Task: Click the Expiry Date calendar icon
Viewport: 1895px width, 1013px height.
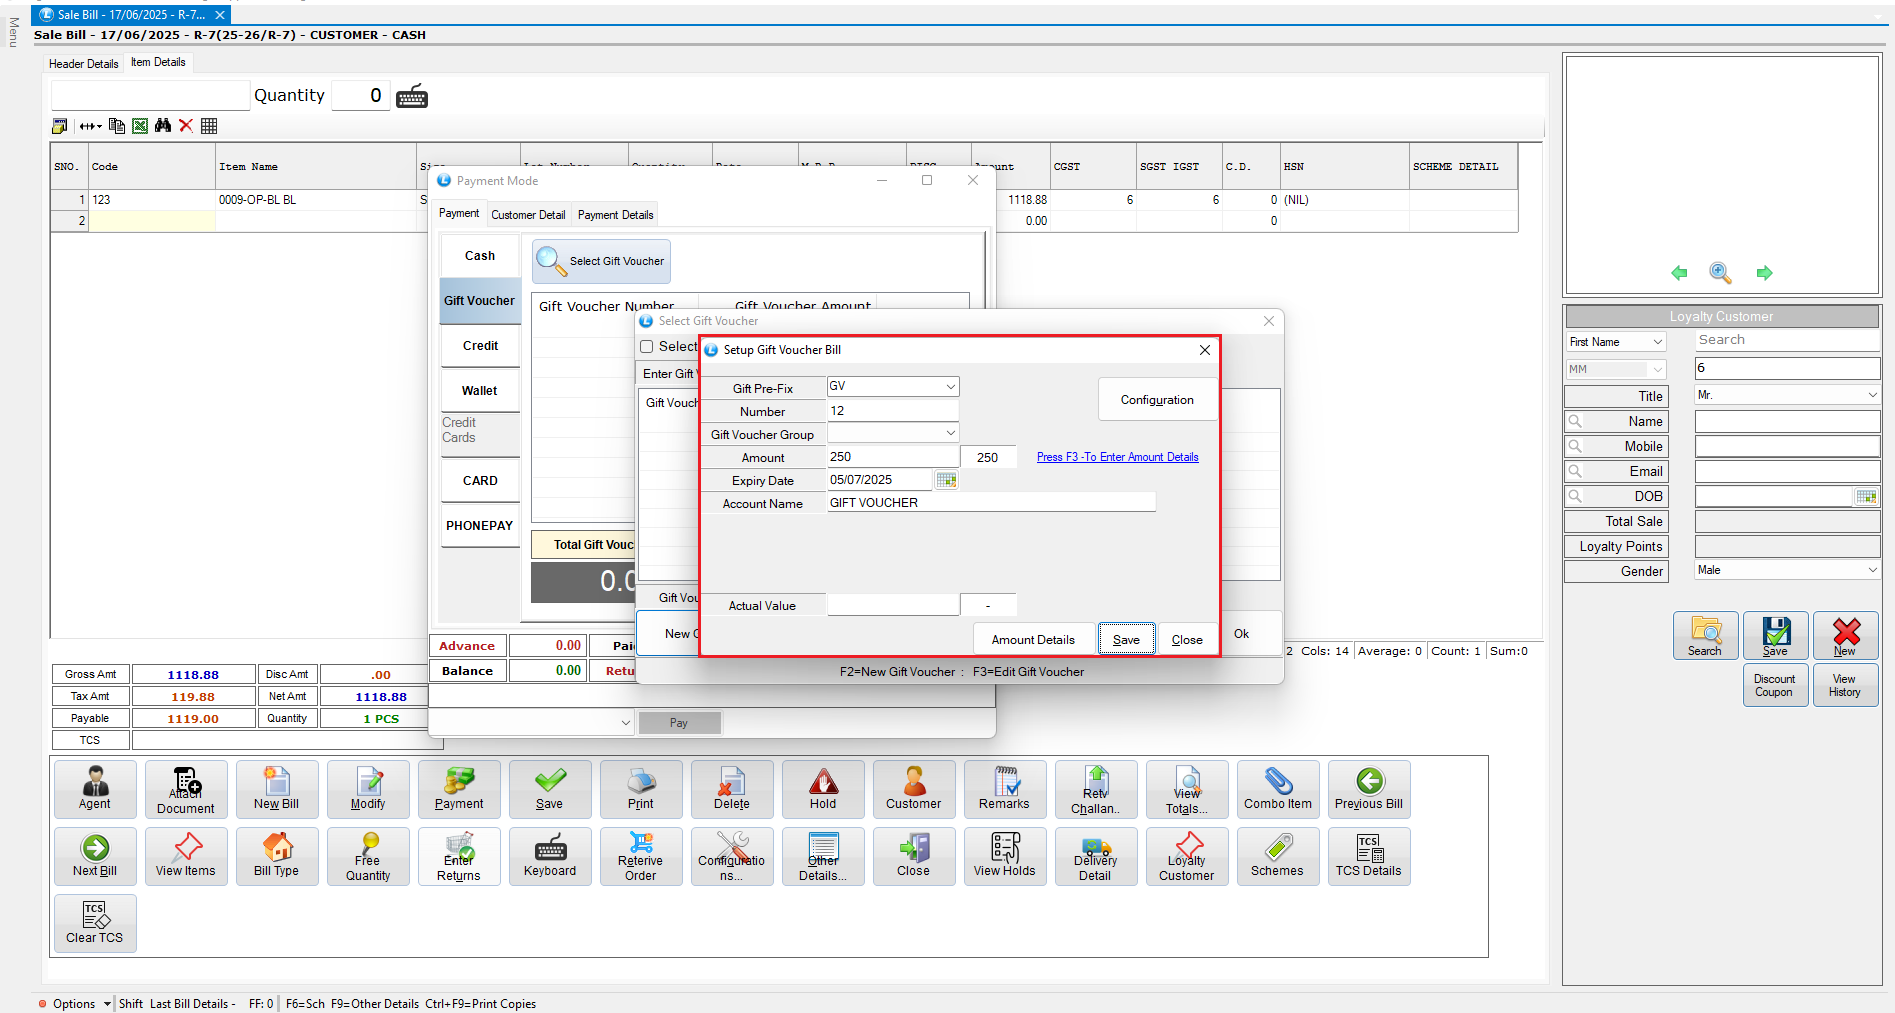Action: [x=946, y=481]
